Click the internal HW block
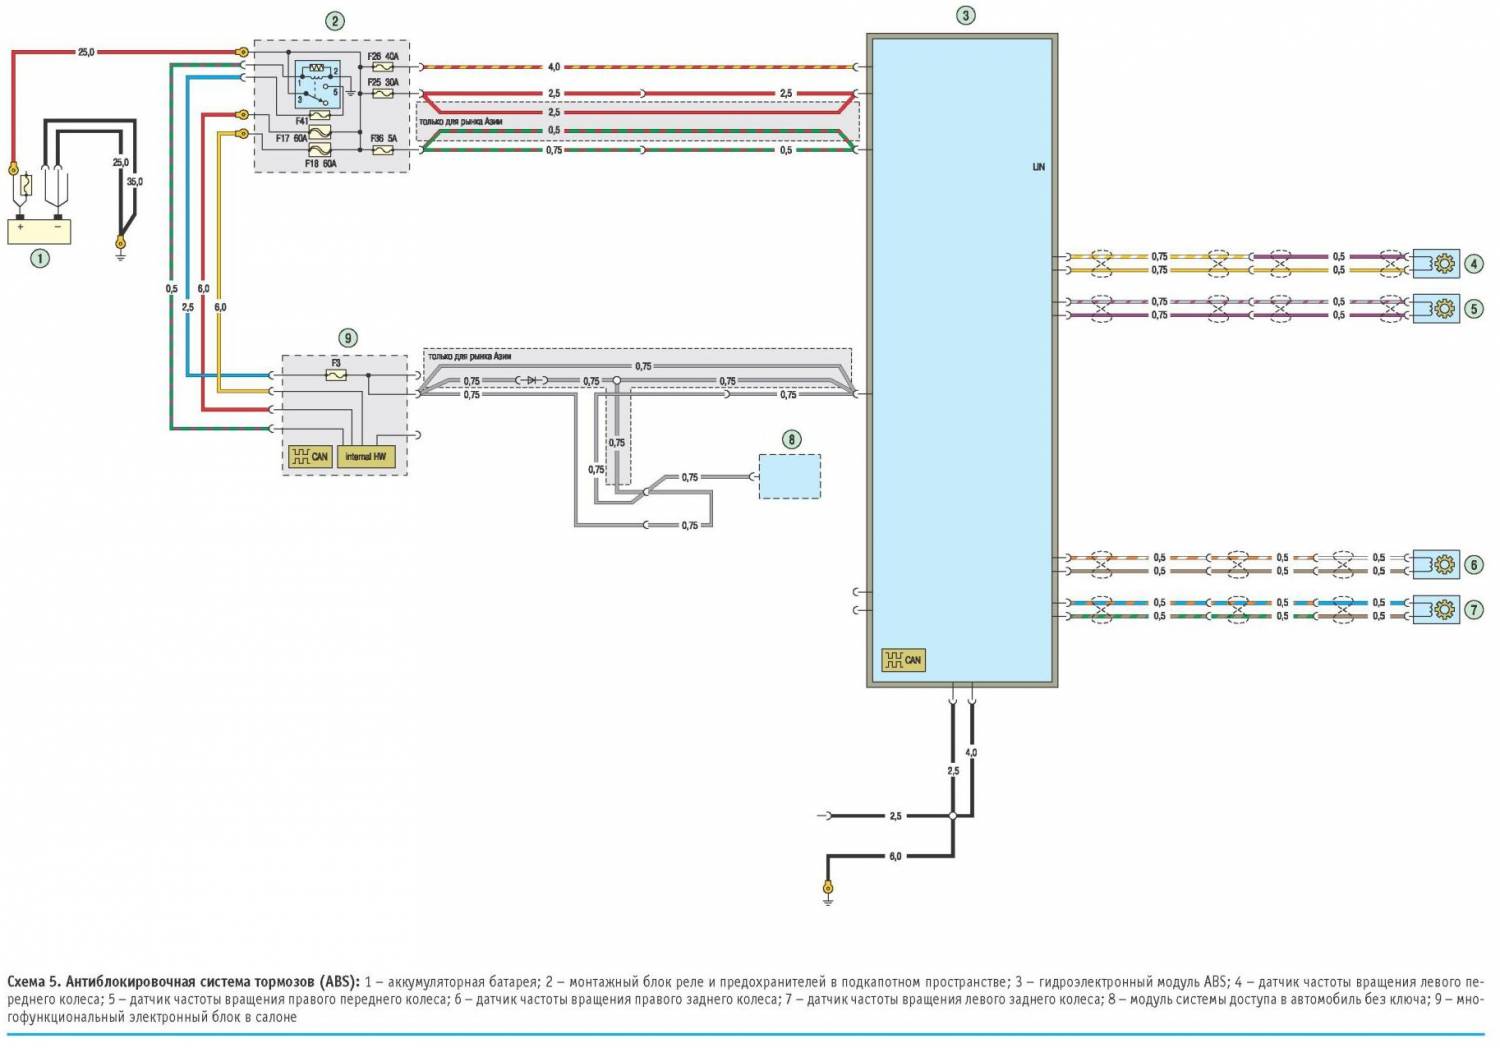Viewport: 1500px width, 1048px height. [x=365, y=457]
